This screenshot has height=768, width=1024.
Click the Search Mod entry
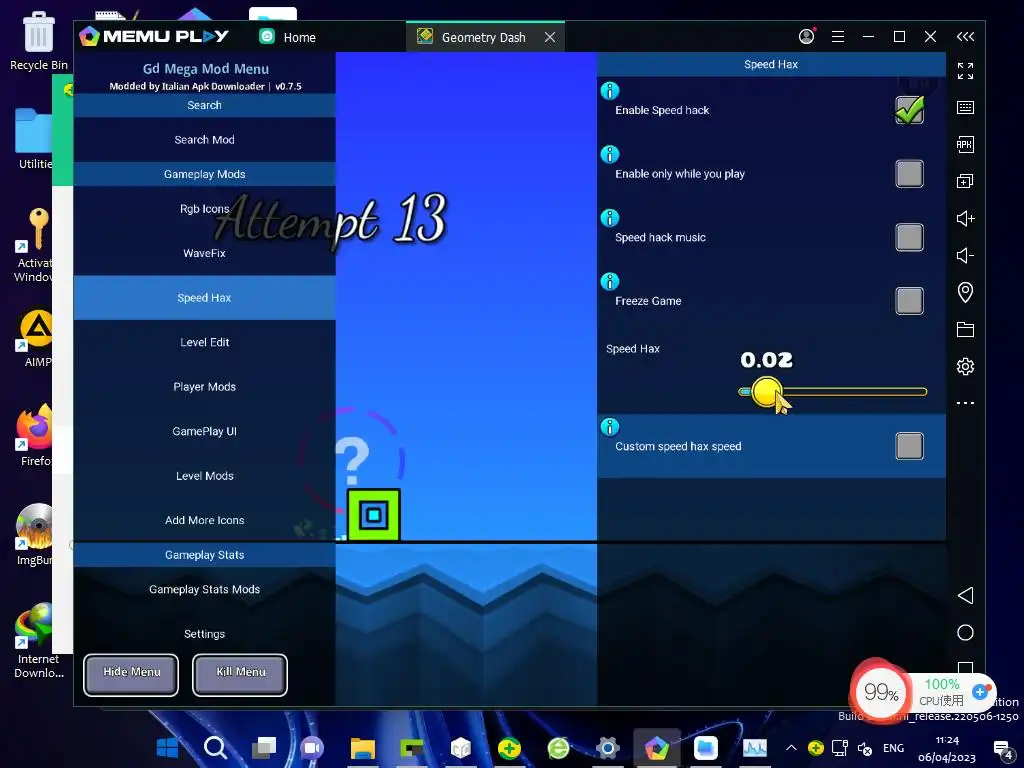point(204,140)
